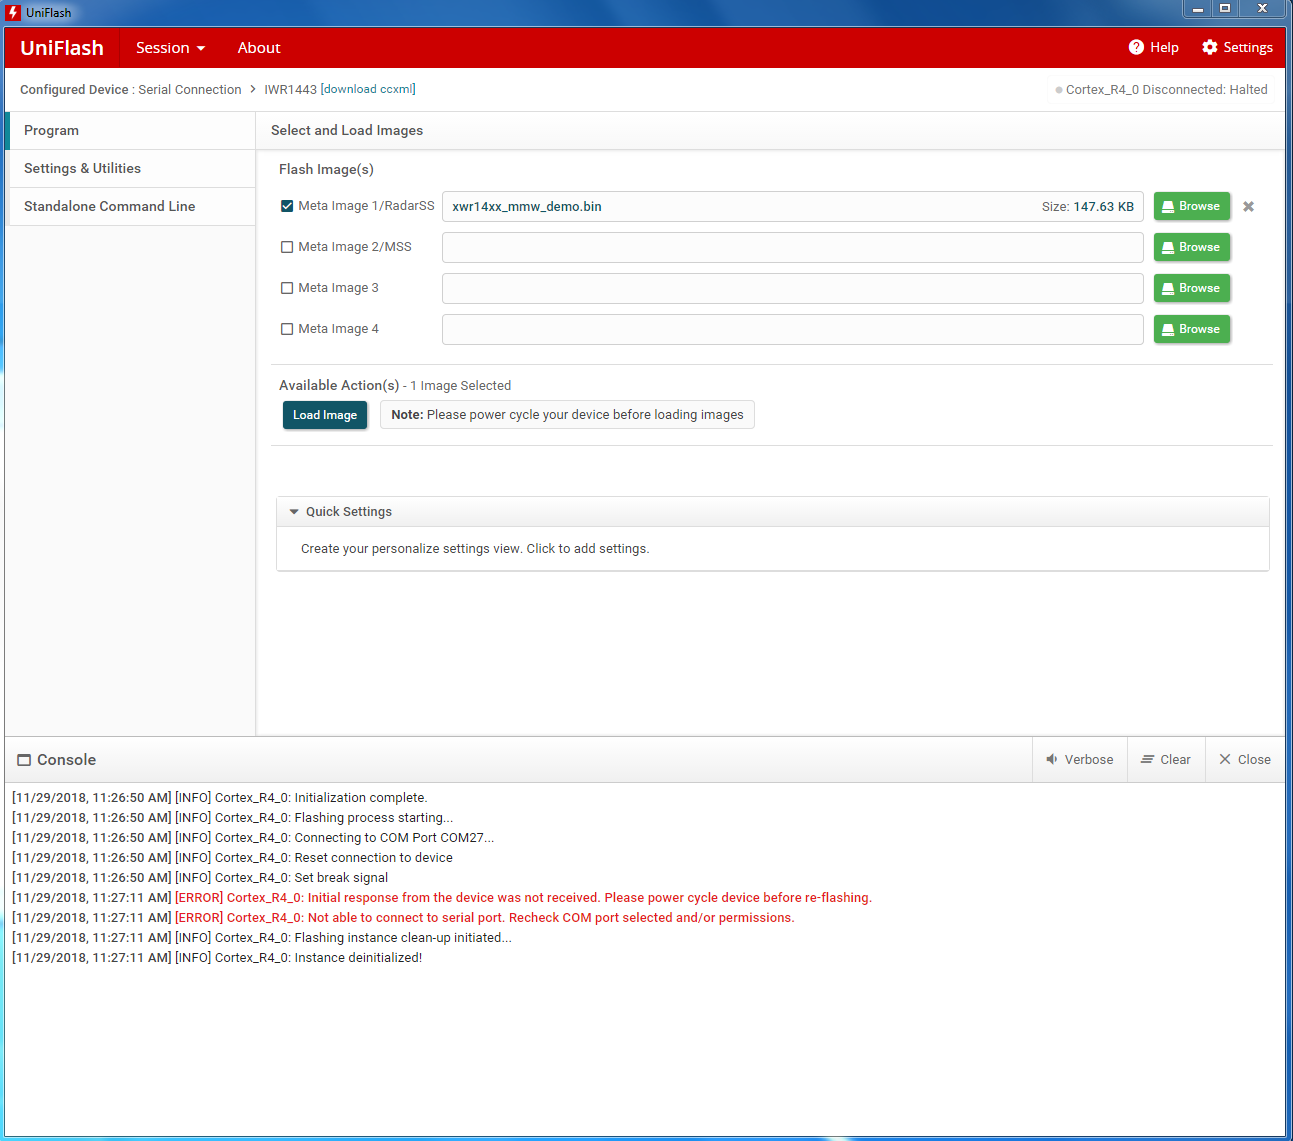Browse for Meta Image 1/RadarSS file
1293x1141 pixels.
tap(1192, 206)
